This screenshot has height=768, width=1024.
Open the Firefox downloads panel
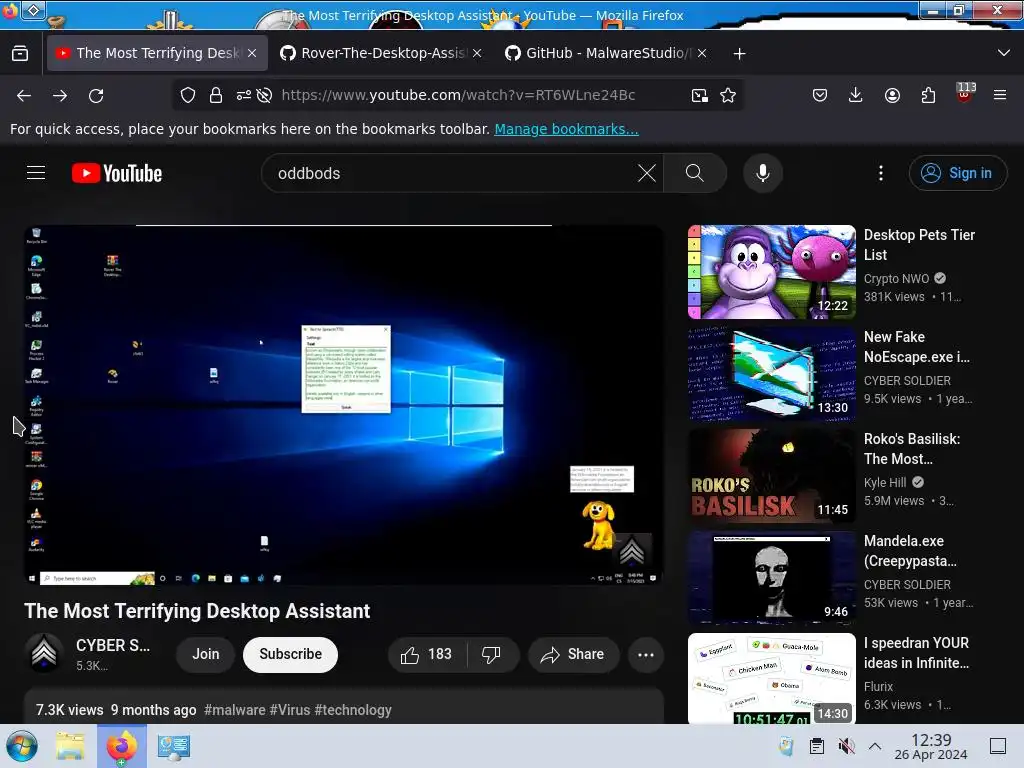coord(856,95)
